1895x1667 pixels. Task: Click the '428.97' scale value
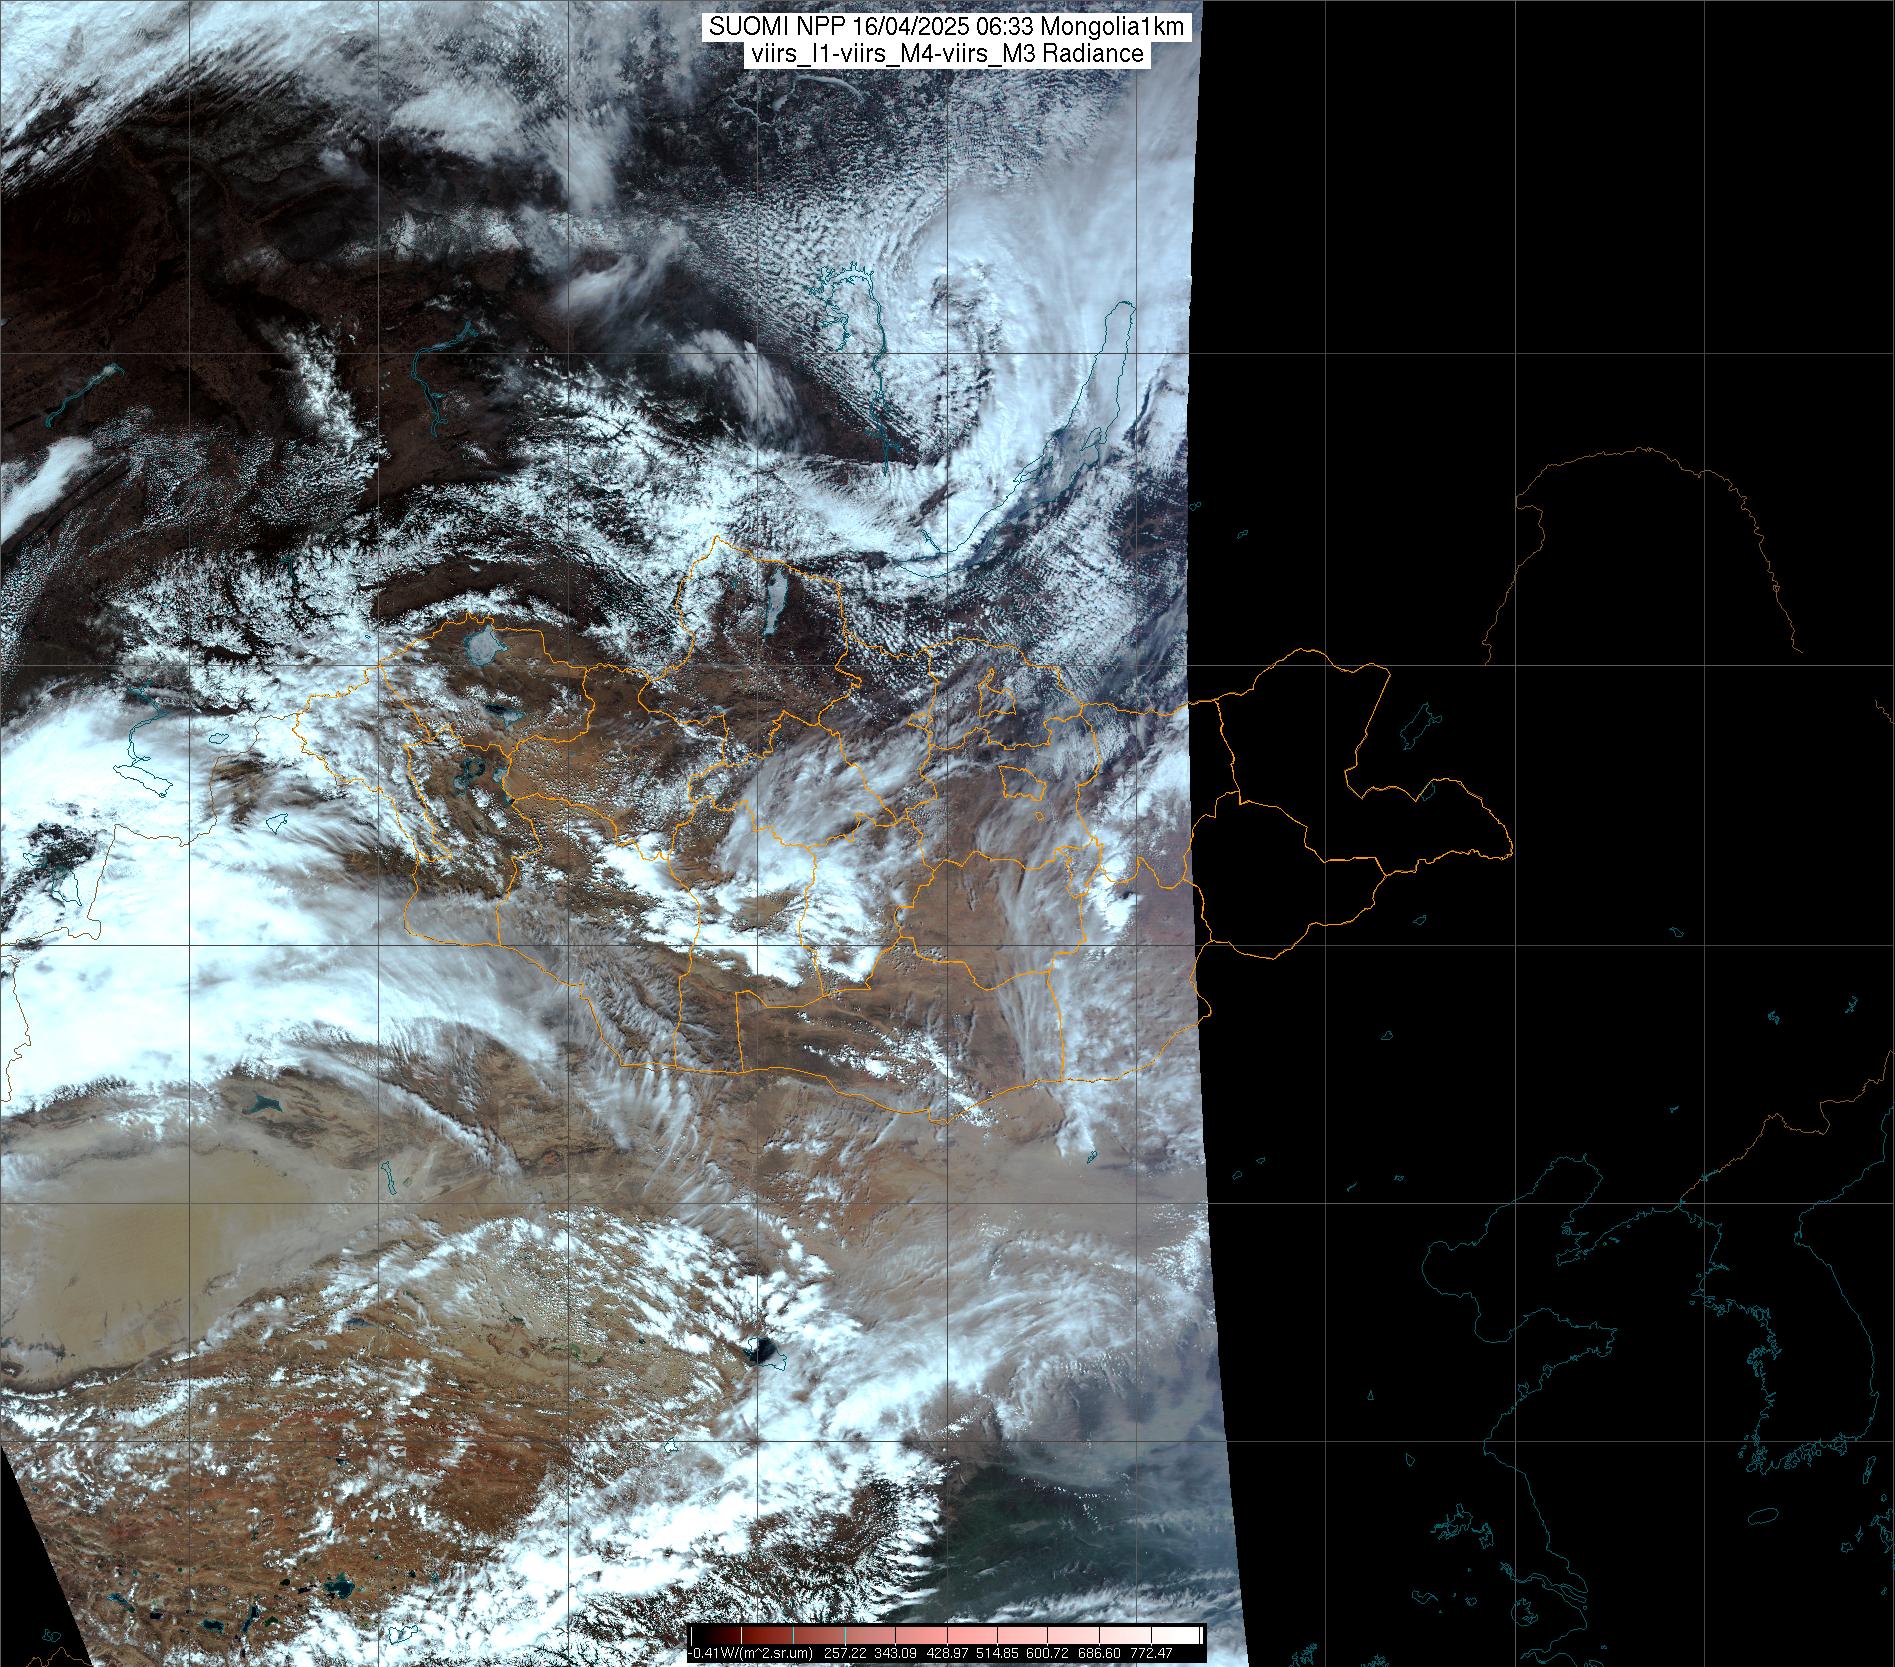[x=947, y=1654]
